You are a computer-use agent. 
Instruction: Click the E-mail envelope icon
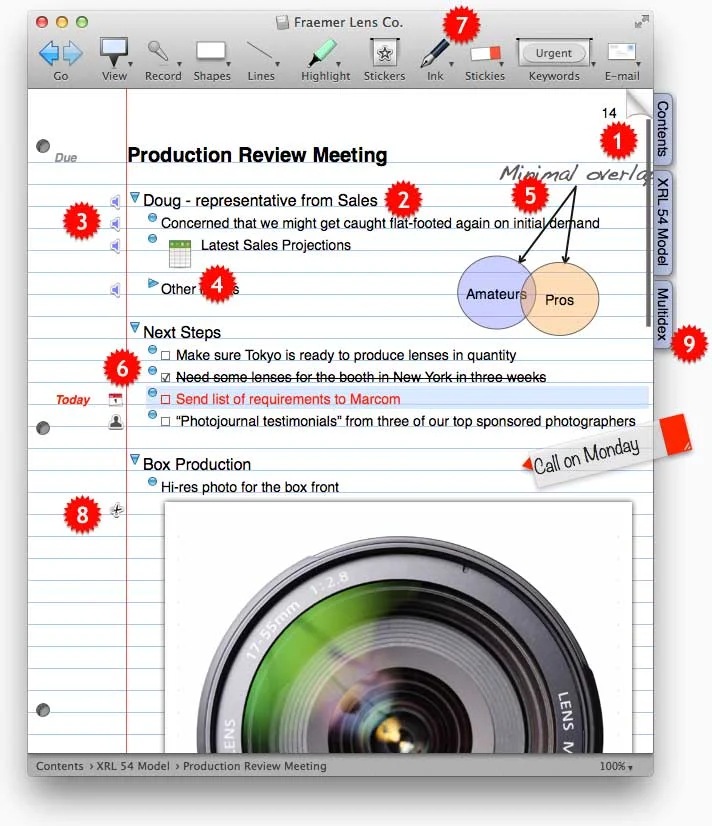621,53
